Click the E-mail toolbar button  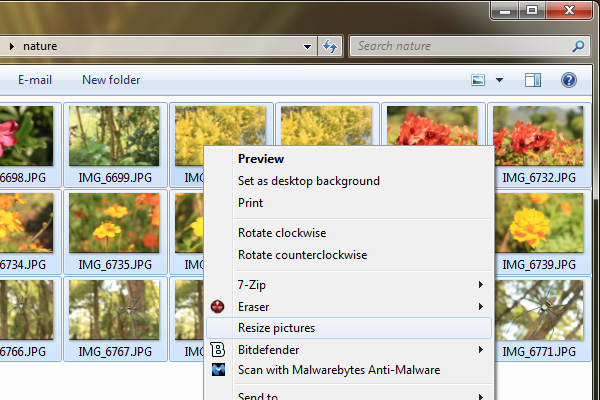[x=35, y=80]
